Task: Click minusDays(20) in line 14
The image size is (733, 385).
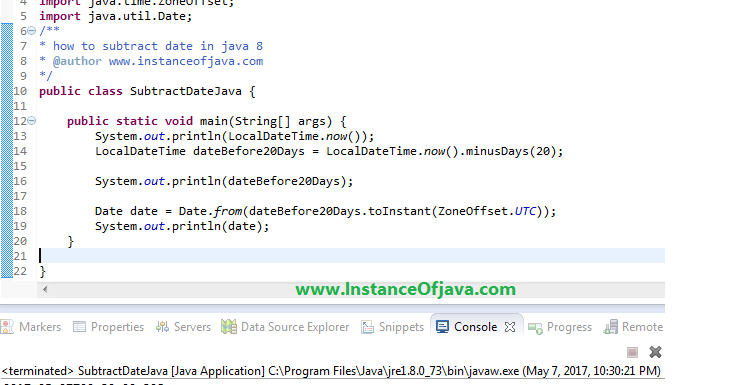Action: (511, 151)
